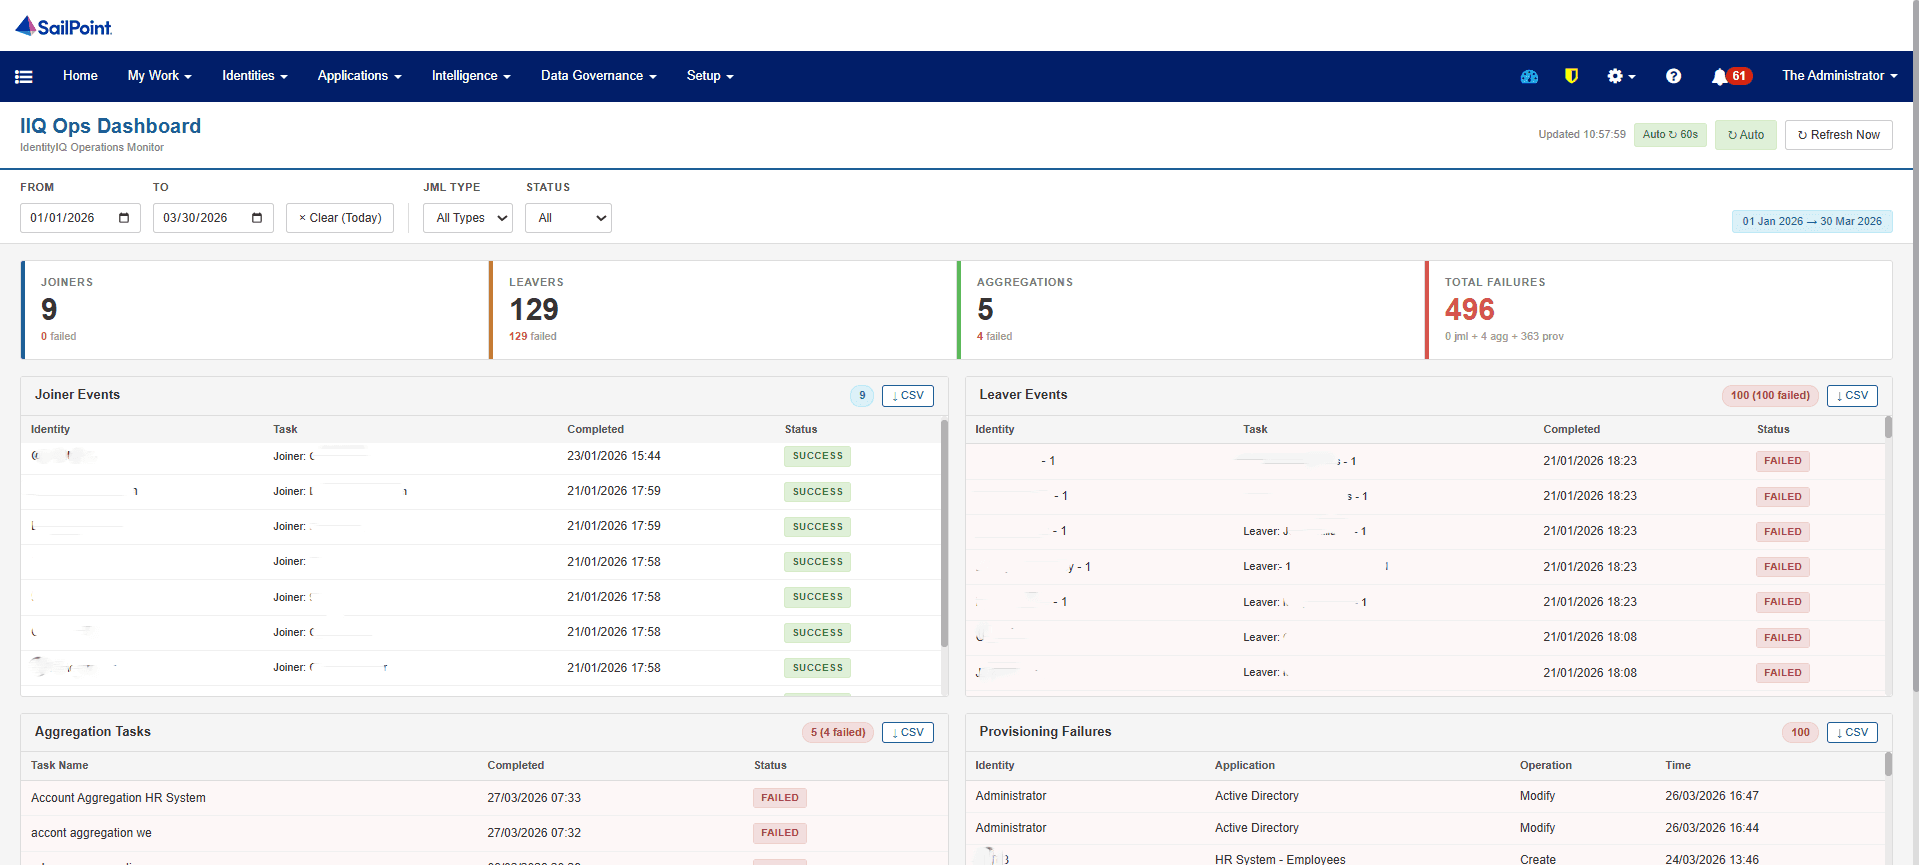Open the My Work menu
The width and height of the screenshot is (1919, 865).
159,76
